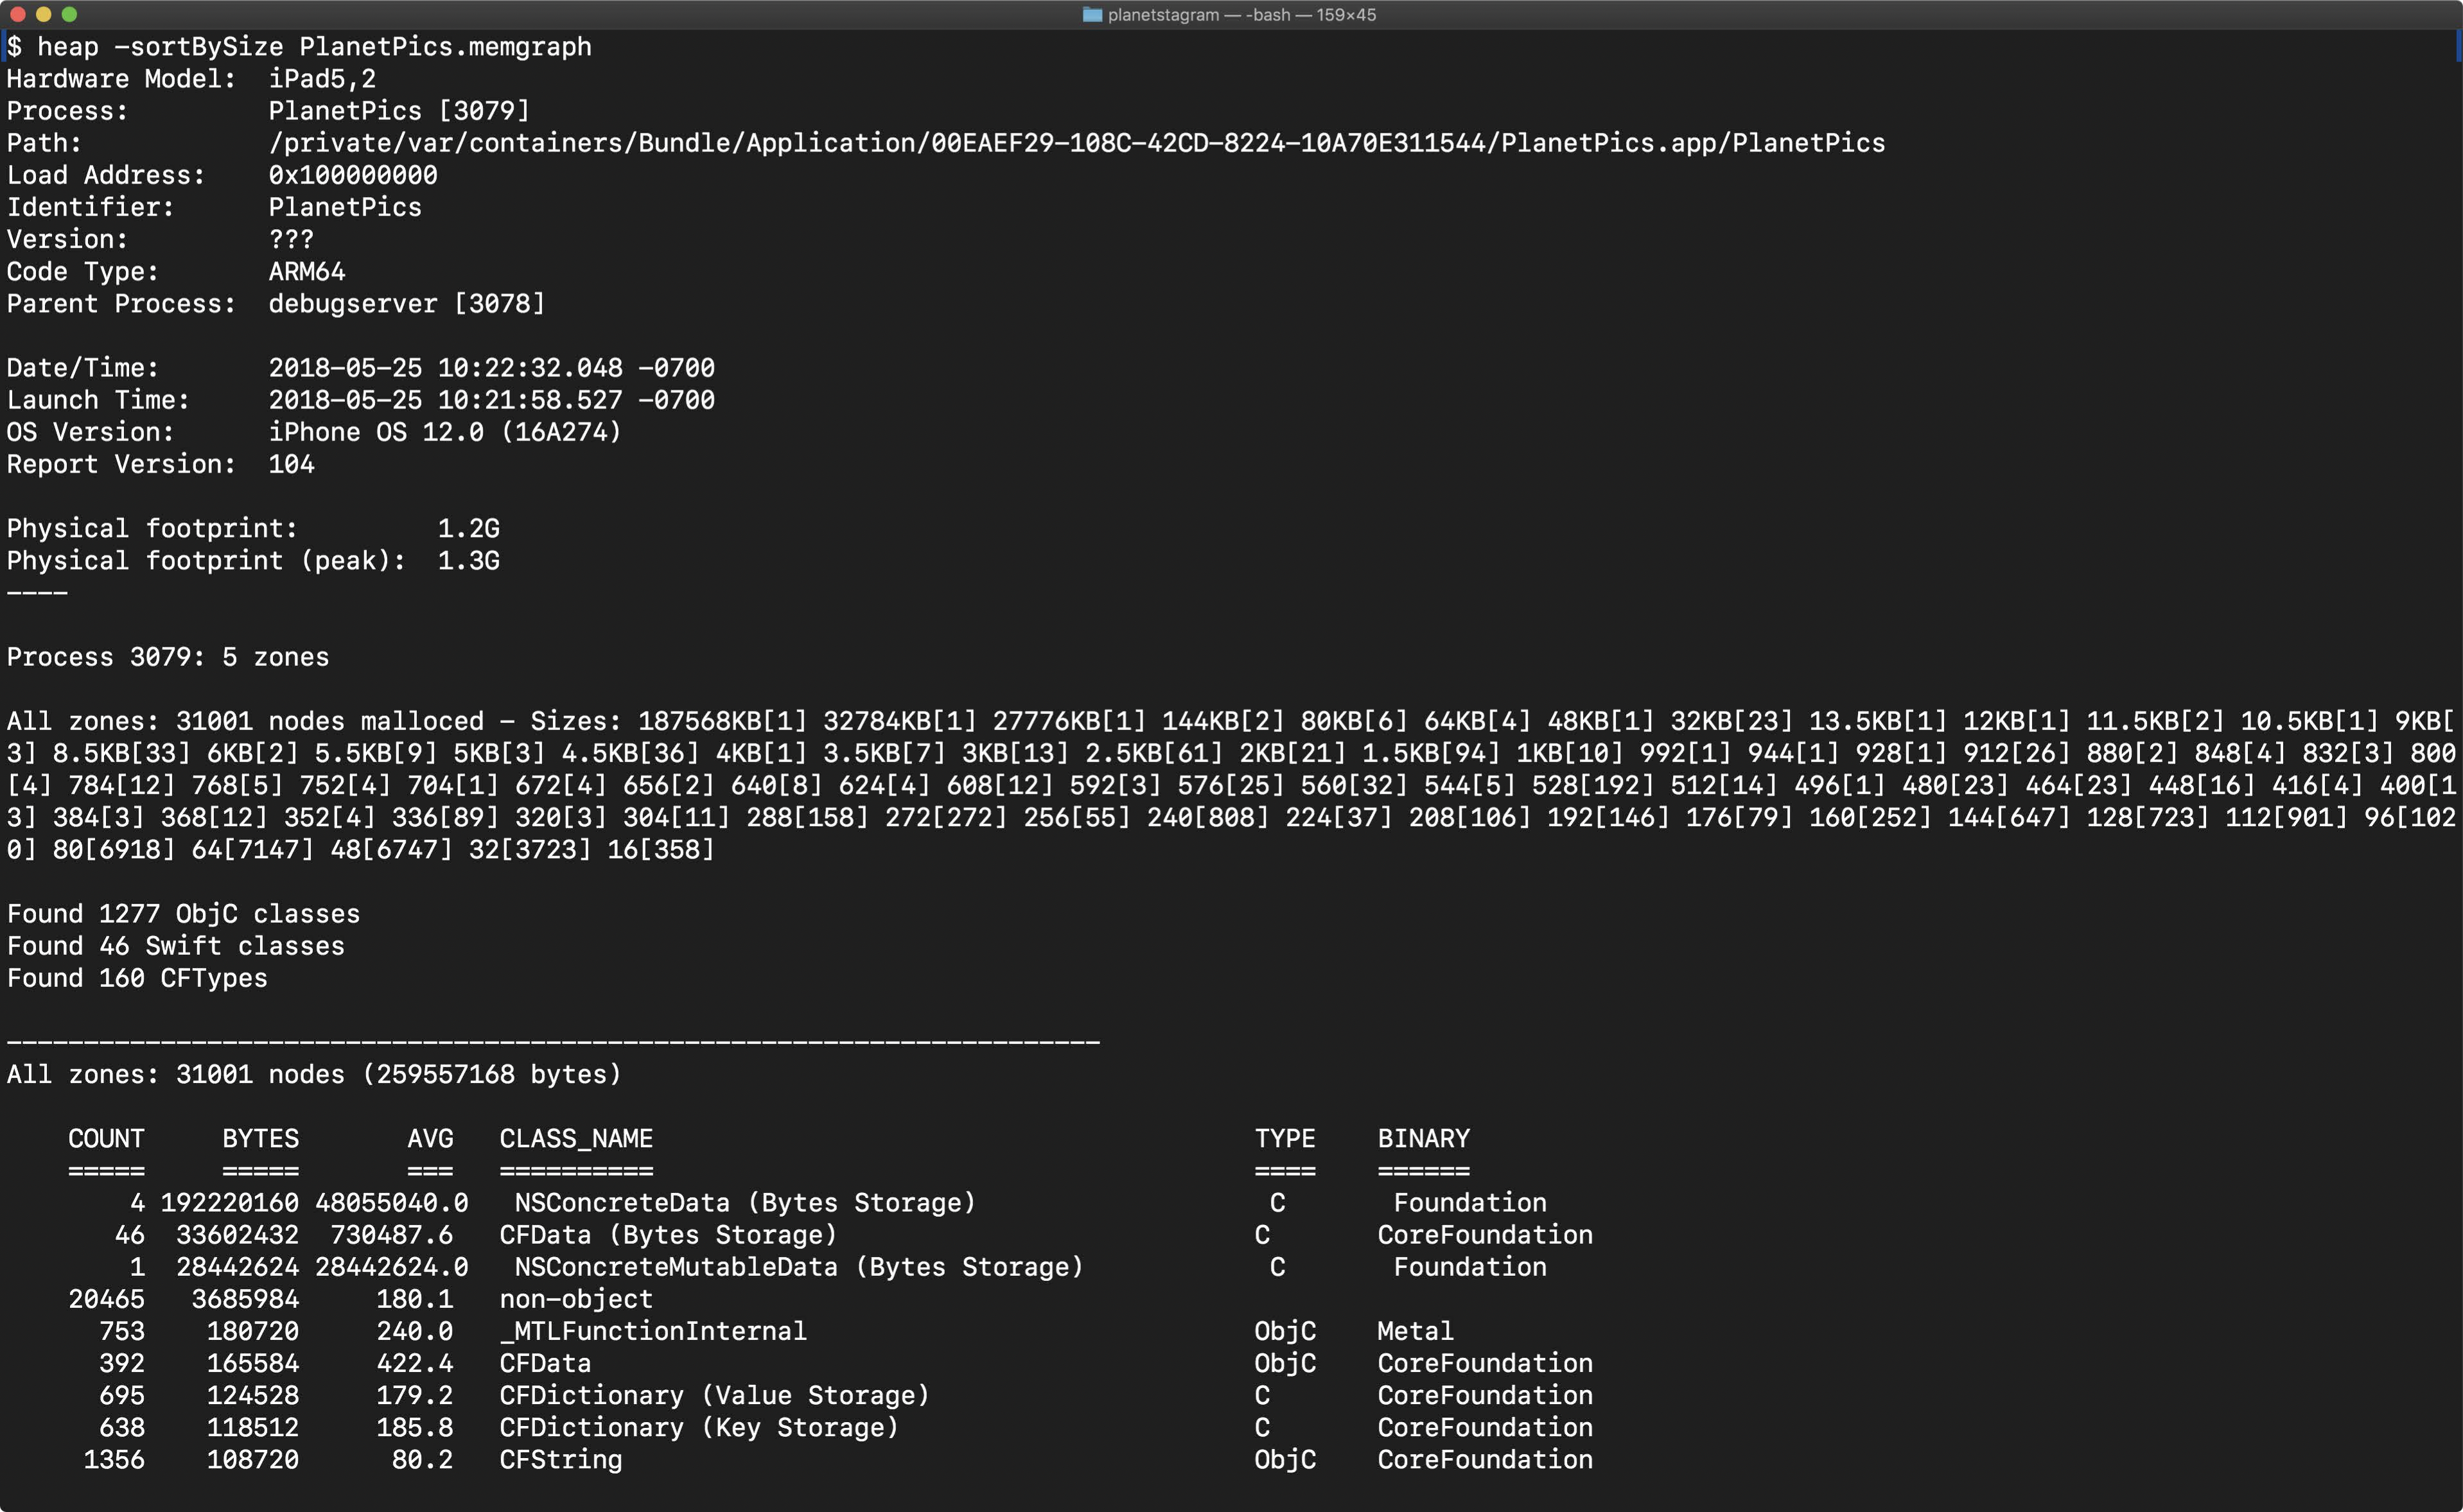Click the 'NSConcreteMutableData (Bytes Storage)' class name
The width and height of the screenshot is (2463, 1512).
(799, 1267)
